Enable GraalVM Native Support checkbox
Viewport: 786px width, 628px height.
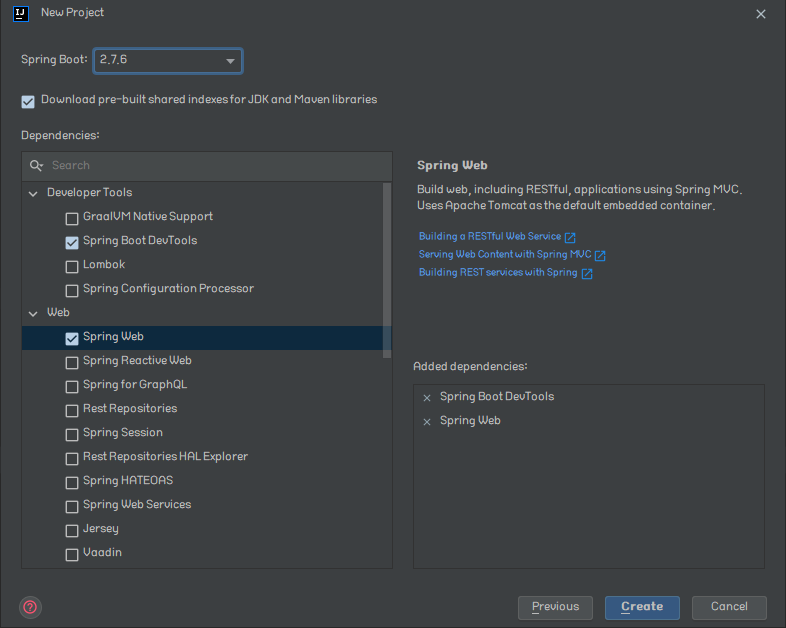click(x=72, y=219)
